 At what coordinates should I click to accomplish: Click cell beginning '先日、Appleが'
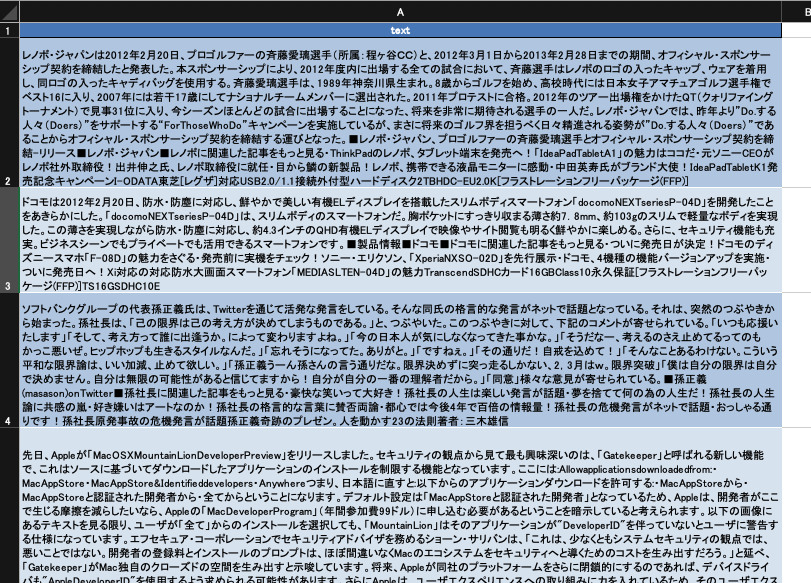pos(400,505)
